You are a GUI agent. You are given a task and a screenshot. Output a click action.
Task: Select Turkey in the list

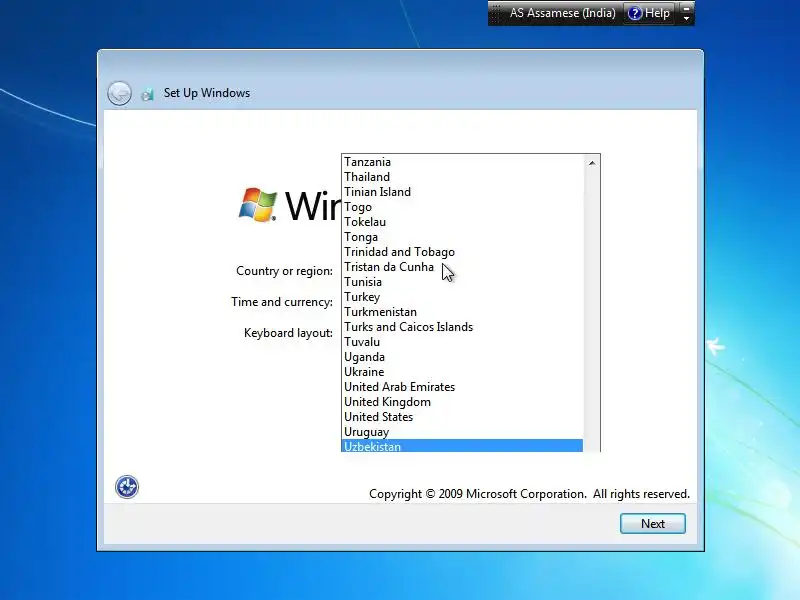point(462,297)
